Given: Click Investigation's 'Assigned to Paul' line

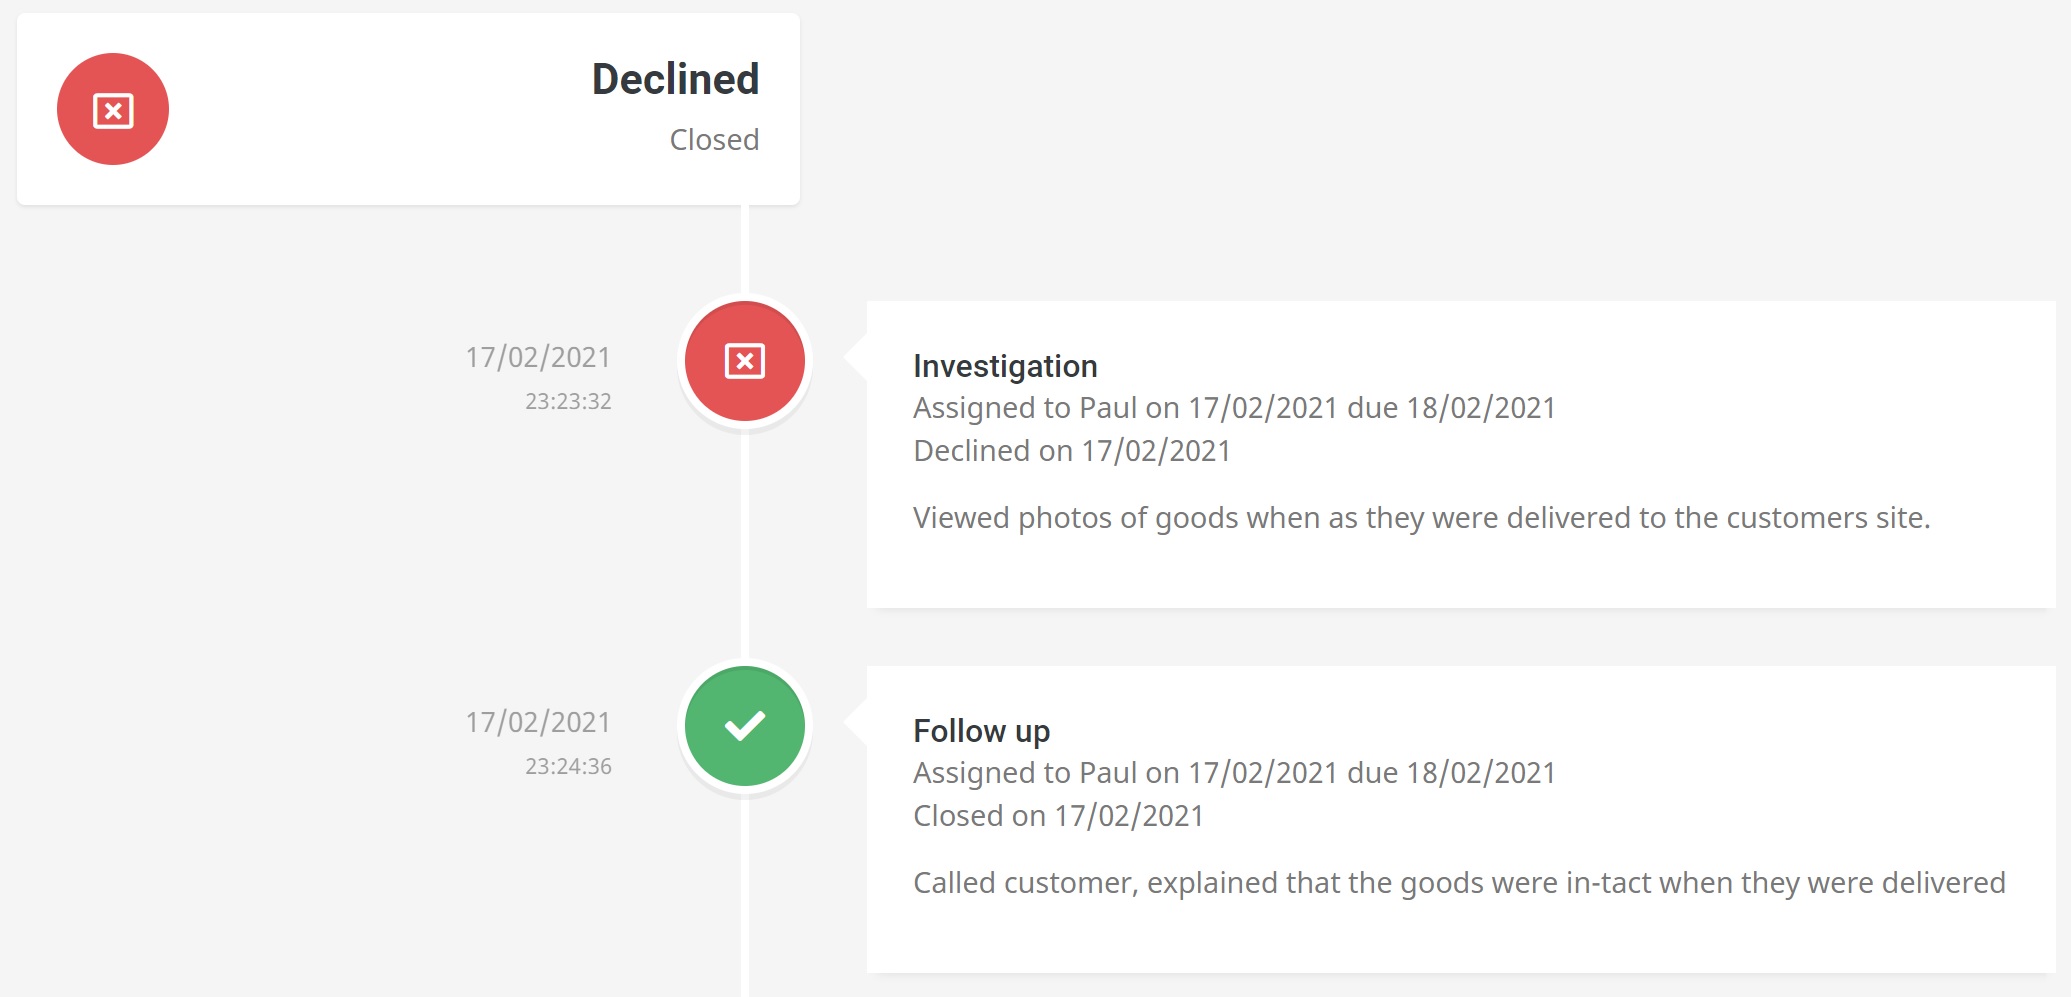Looking at the screenshot, I should (1234, 408).
